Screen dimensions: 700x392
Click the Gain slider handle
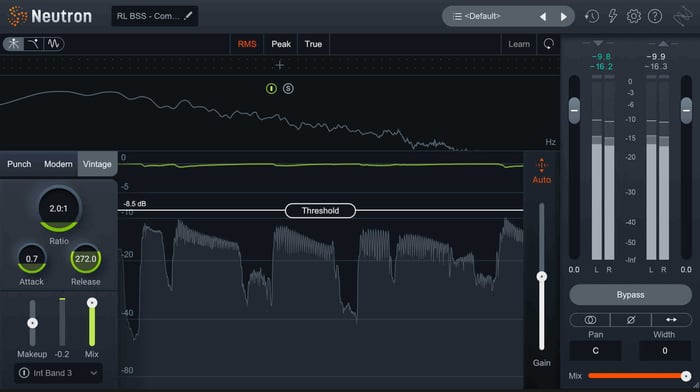point(542,276)
